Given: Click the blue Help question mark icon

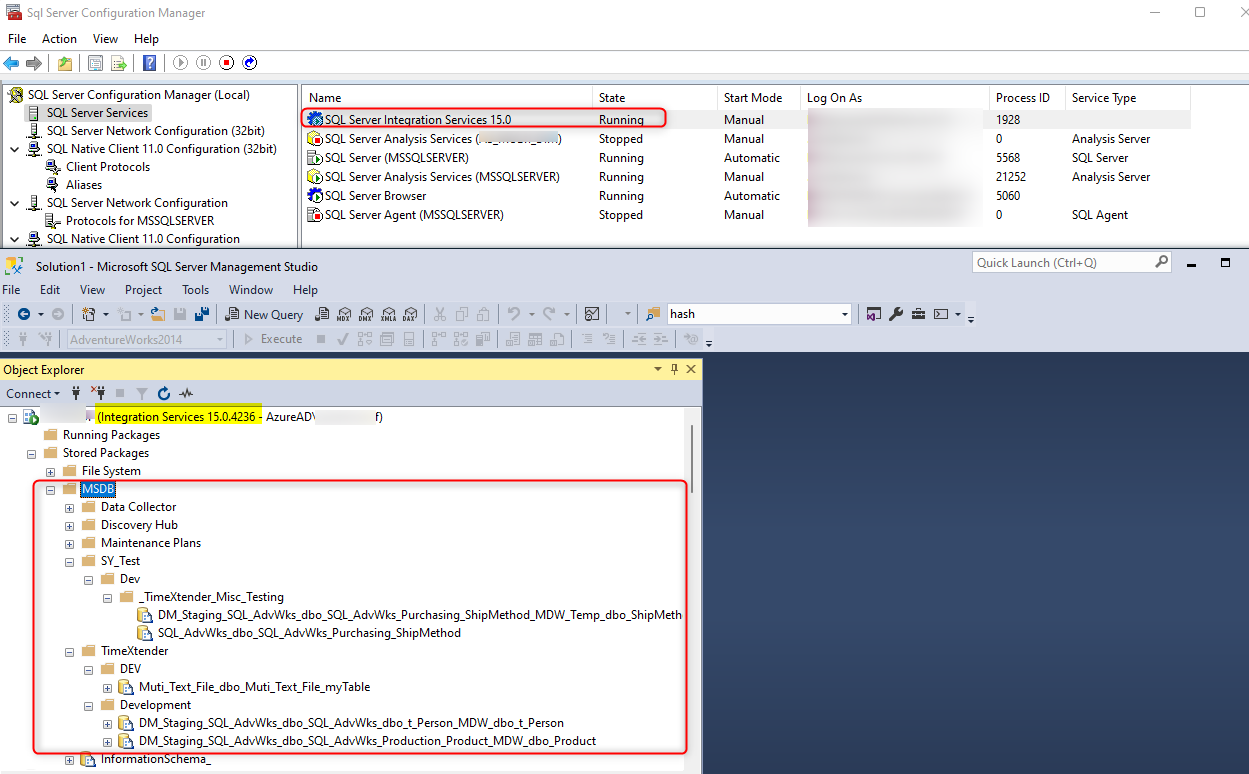Looking at the screenshot, I should [x=150, y=63].
